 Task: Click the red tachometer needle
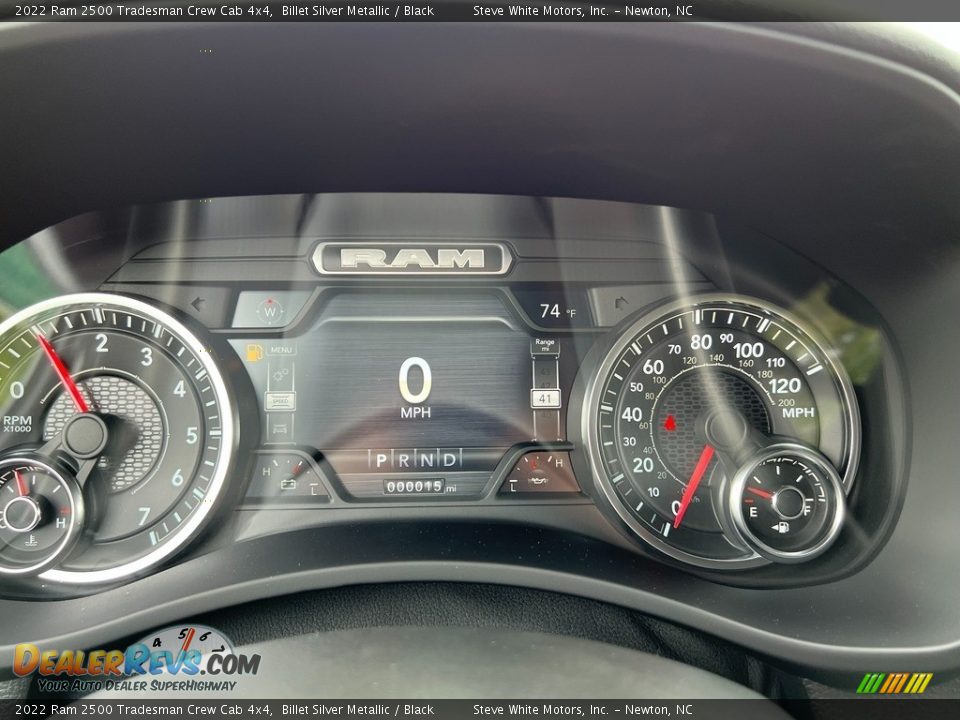[x=62, y=374]
